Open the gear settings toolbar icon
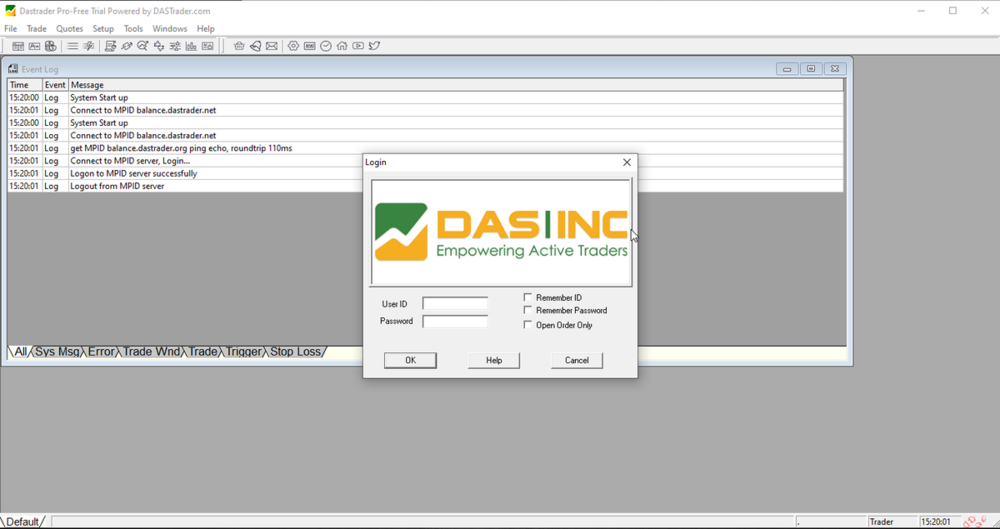 click(x=293, y=46)
